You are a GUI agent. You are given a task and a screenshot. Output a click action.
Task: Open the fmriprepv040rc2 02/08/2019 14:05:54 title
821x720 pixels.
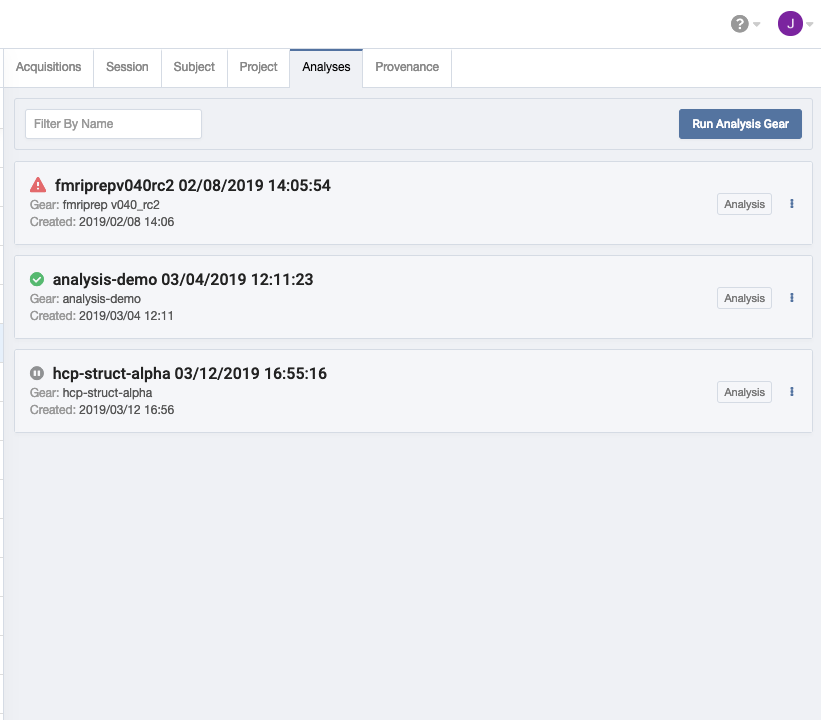pos(193,185)
